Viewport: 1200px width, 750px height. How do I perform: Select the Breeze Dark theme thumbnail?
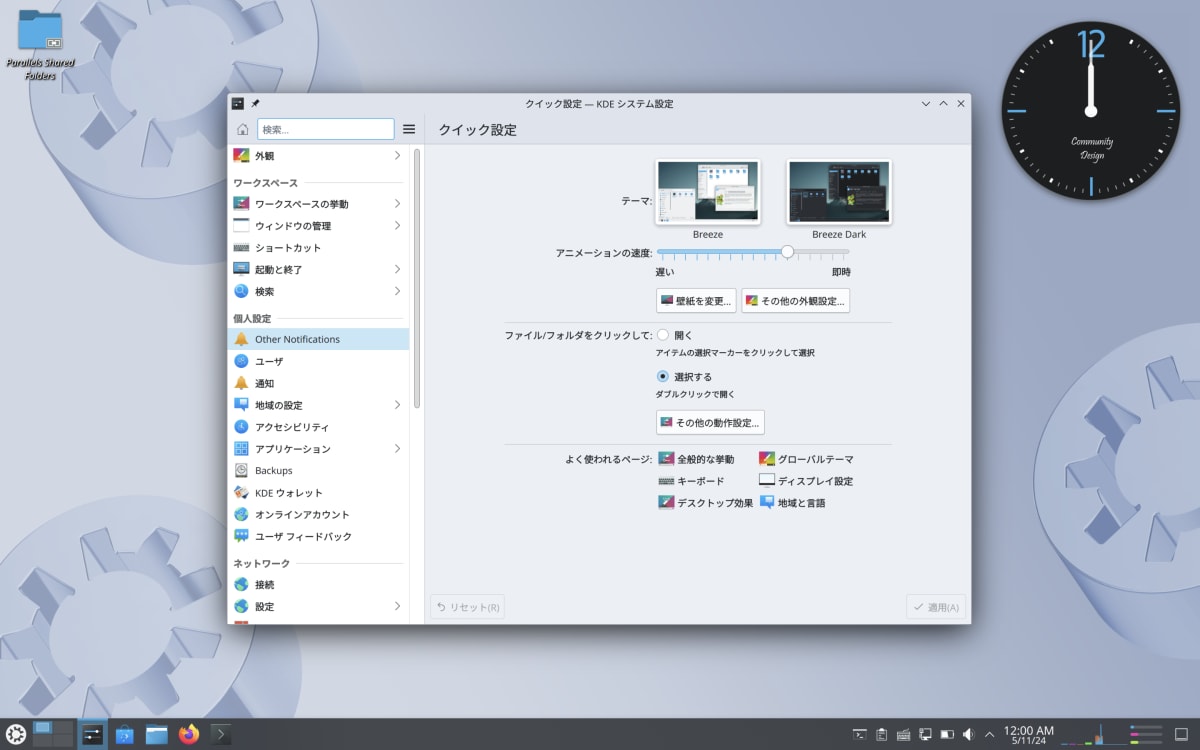click(839, 192)
